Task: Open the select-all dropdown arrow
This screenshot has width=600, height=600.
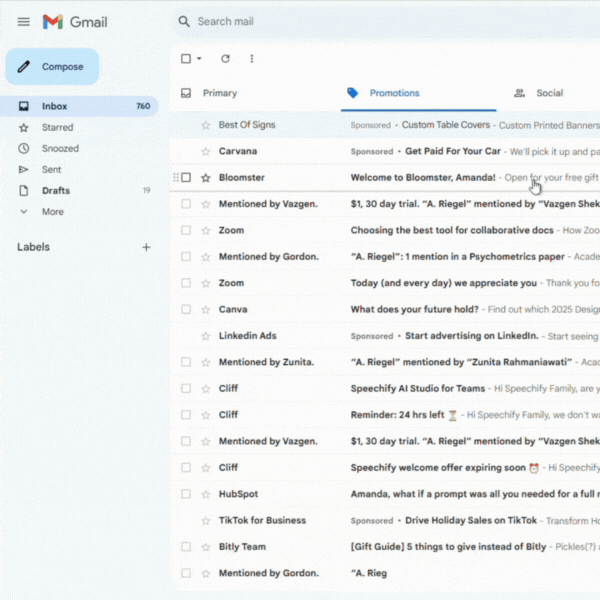Action: coord(199,59)
